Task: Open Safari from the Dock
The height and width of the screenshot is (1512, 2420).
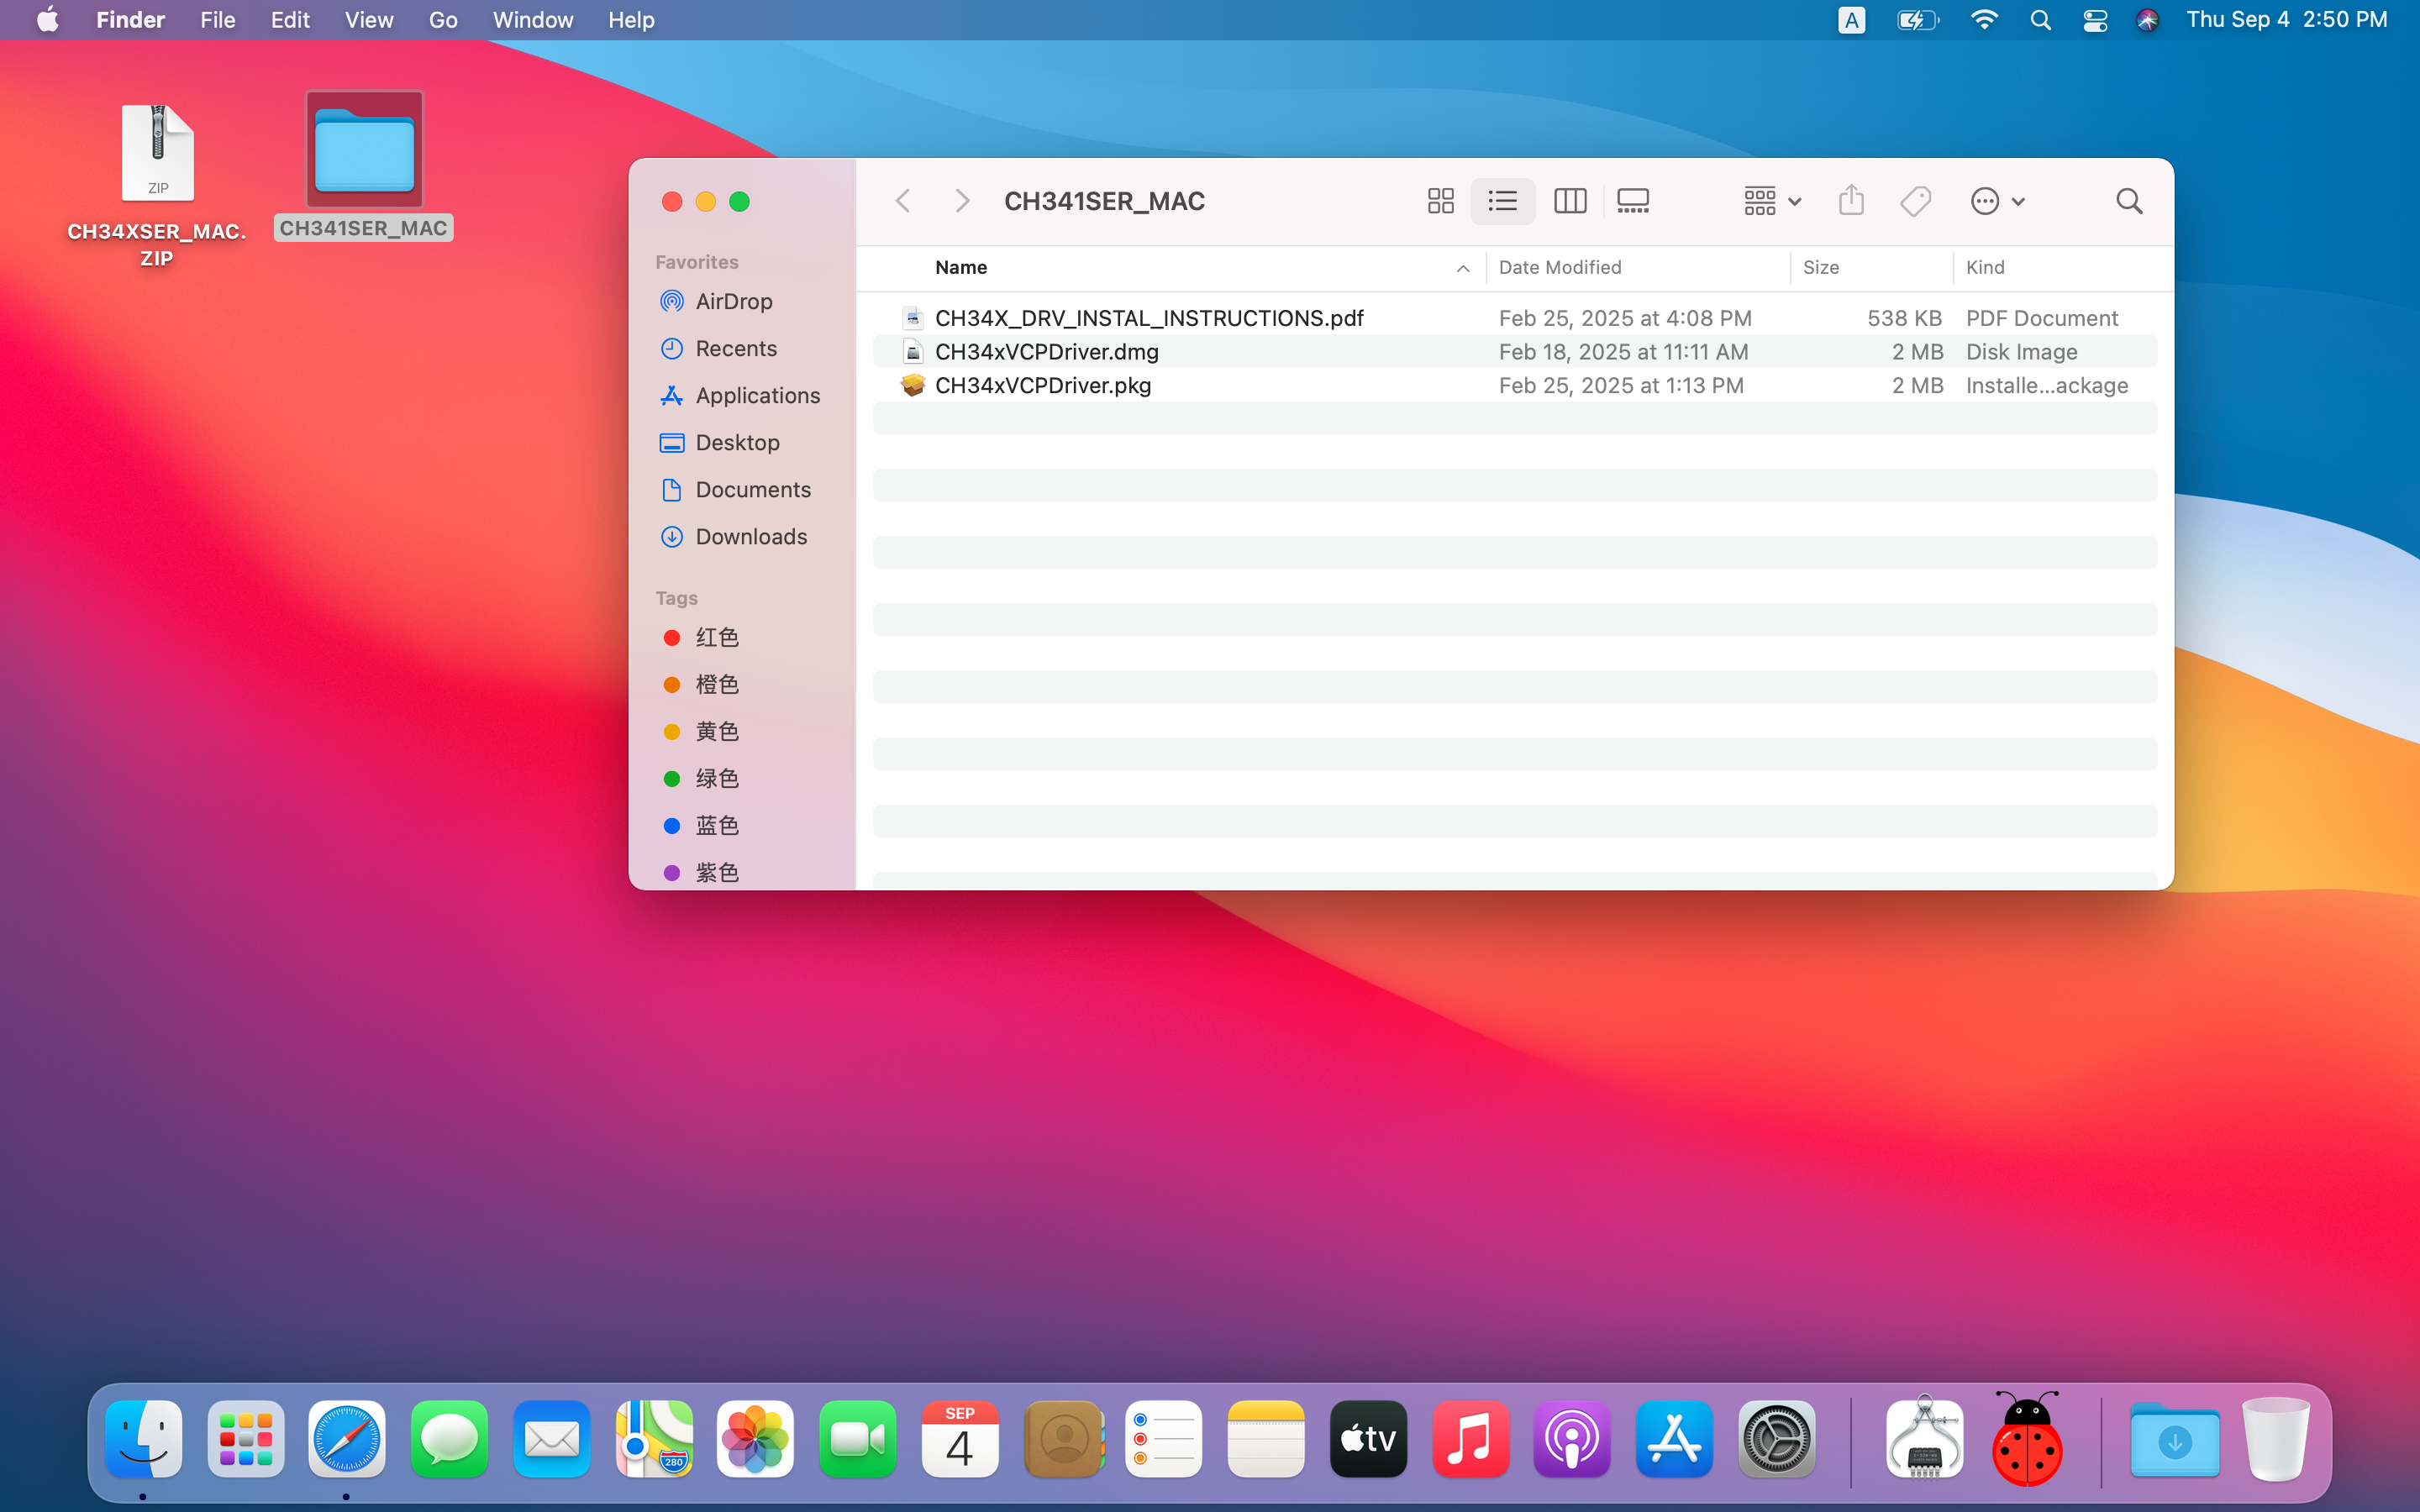Action: pos(347,1439)
